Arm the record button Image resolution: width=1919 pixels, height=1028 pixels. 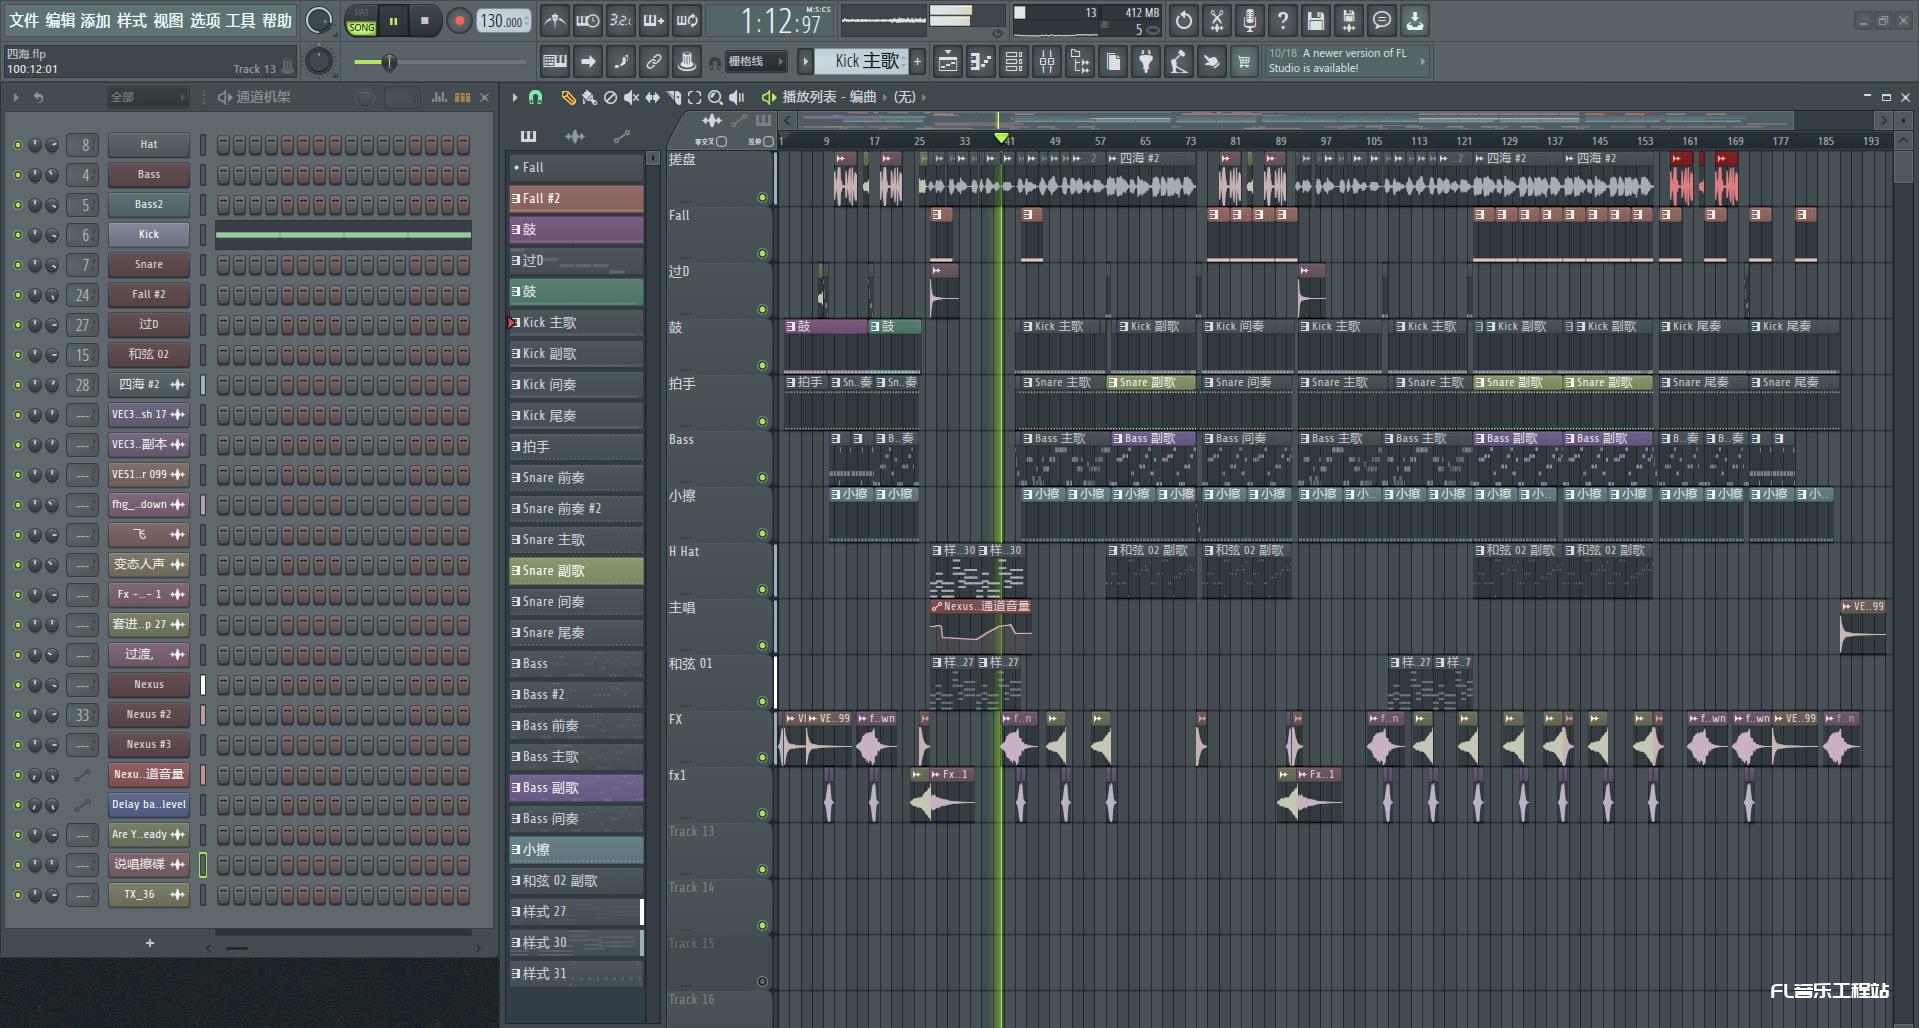[459, 20]
